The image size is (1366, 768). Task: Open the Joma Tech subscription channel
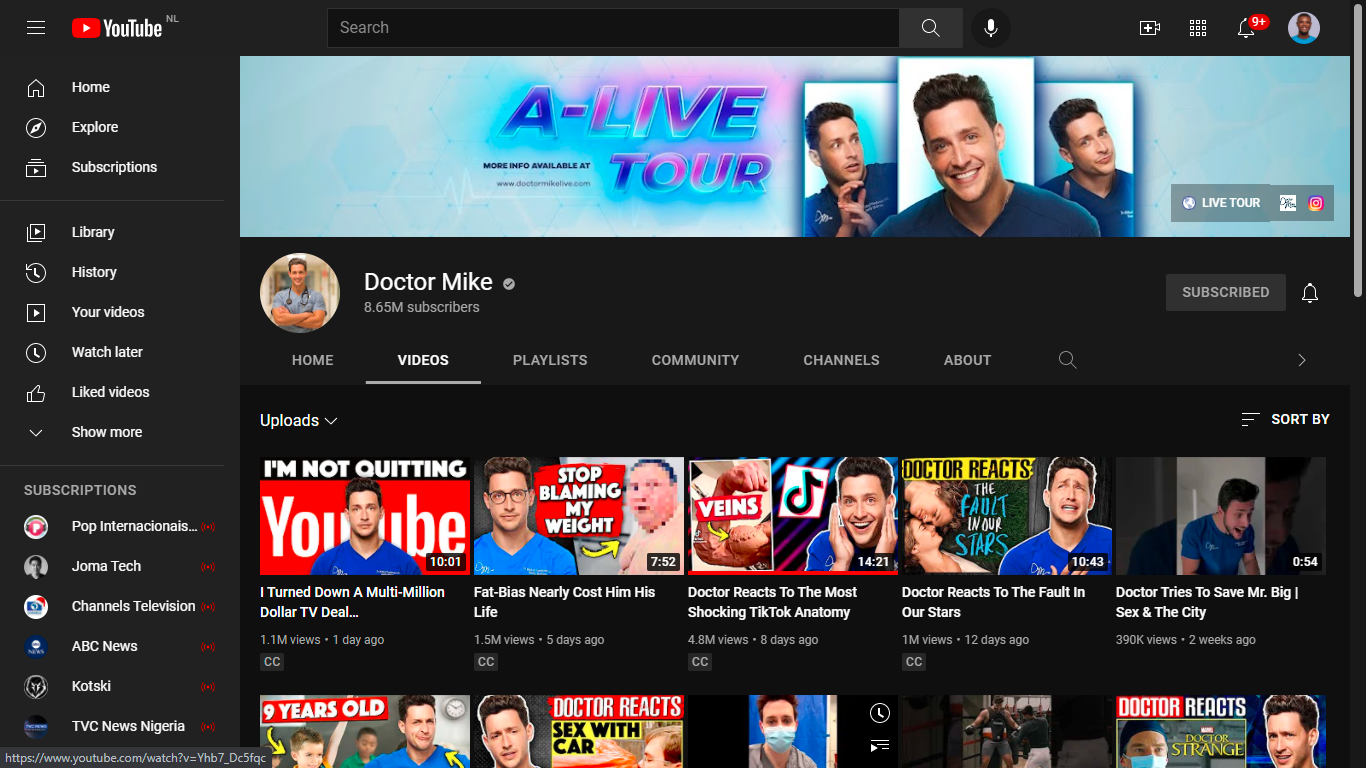click(112, 566)
